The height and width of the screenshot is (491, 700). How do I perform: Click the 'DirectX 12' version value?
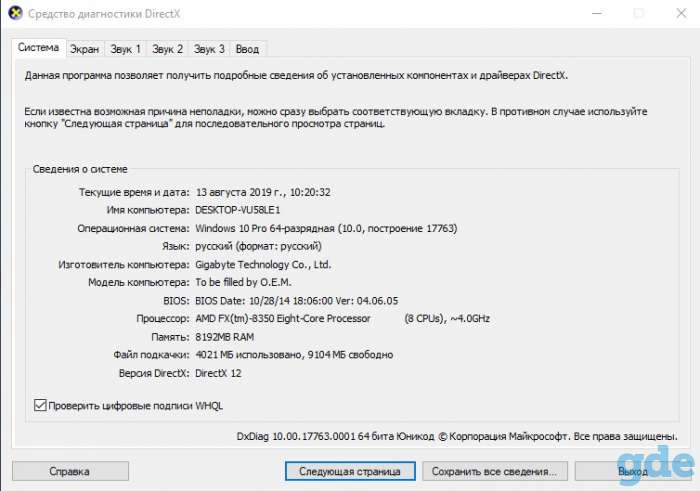click(218, 373)
